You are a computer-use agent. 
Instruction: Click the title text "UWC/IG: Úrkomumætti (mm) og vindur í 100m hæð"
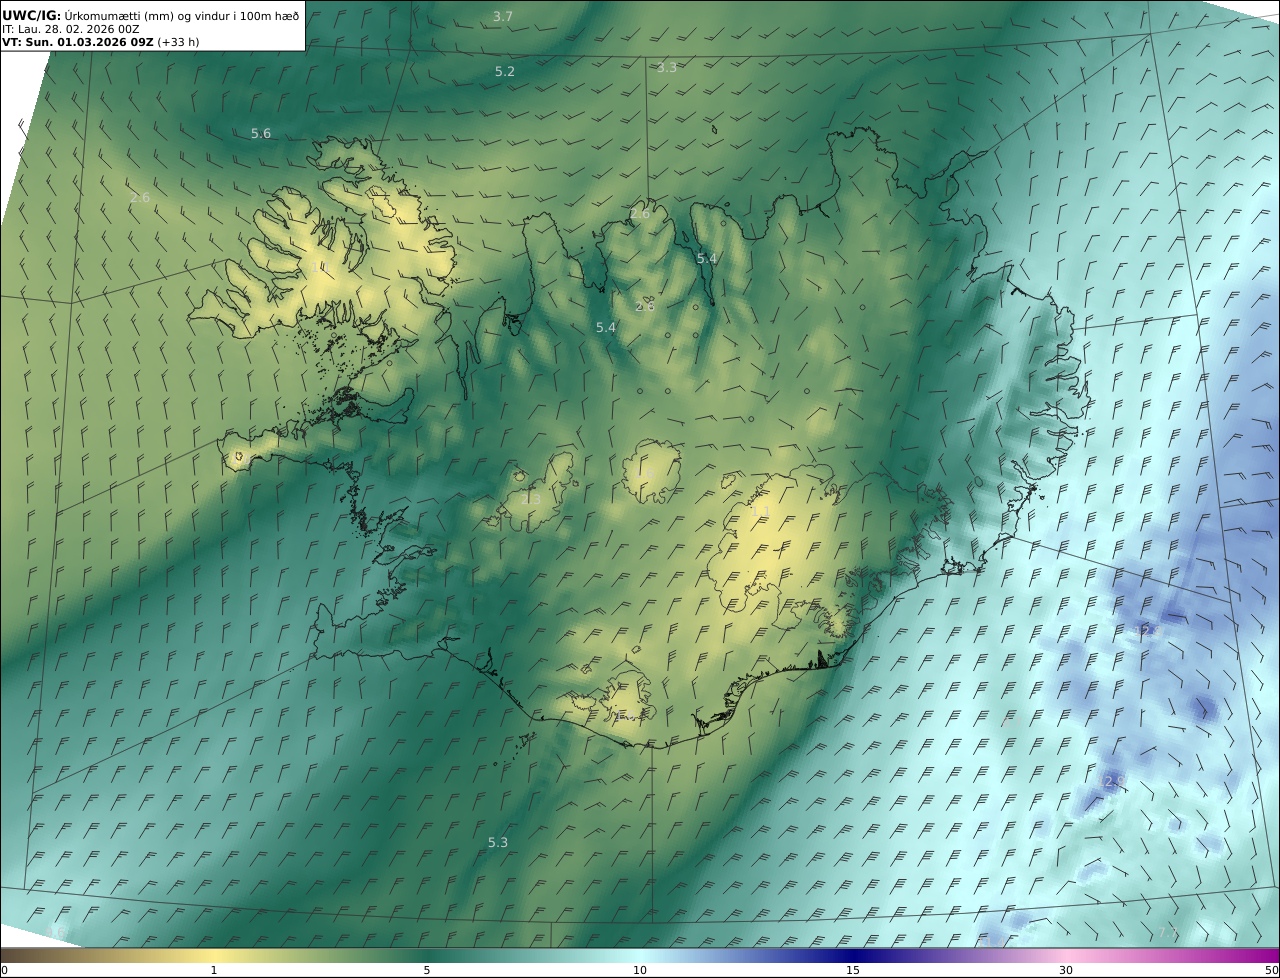point(151,15)
